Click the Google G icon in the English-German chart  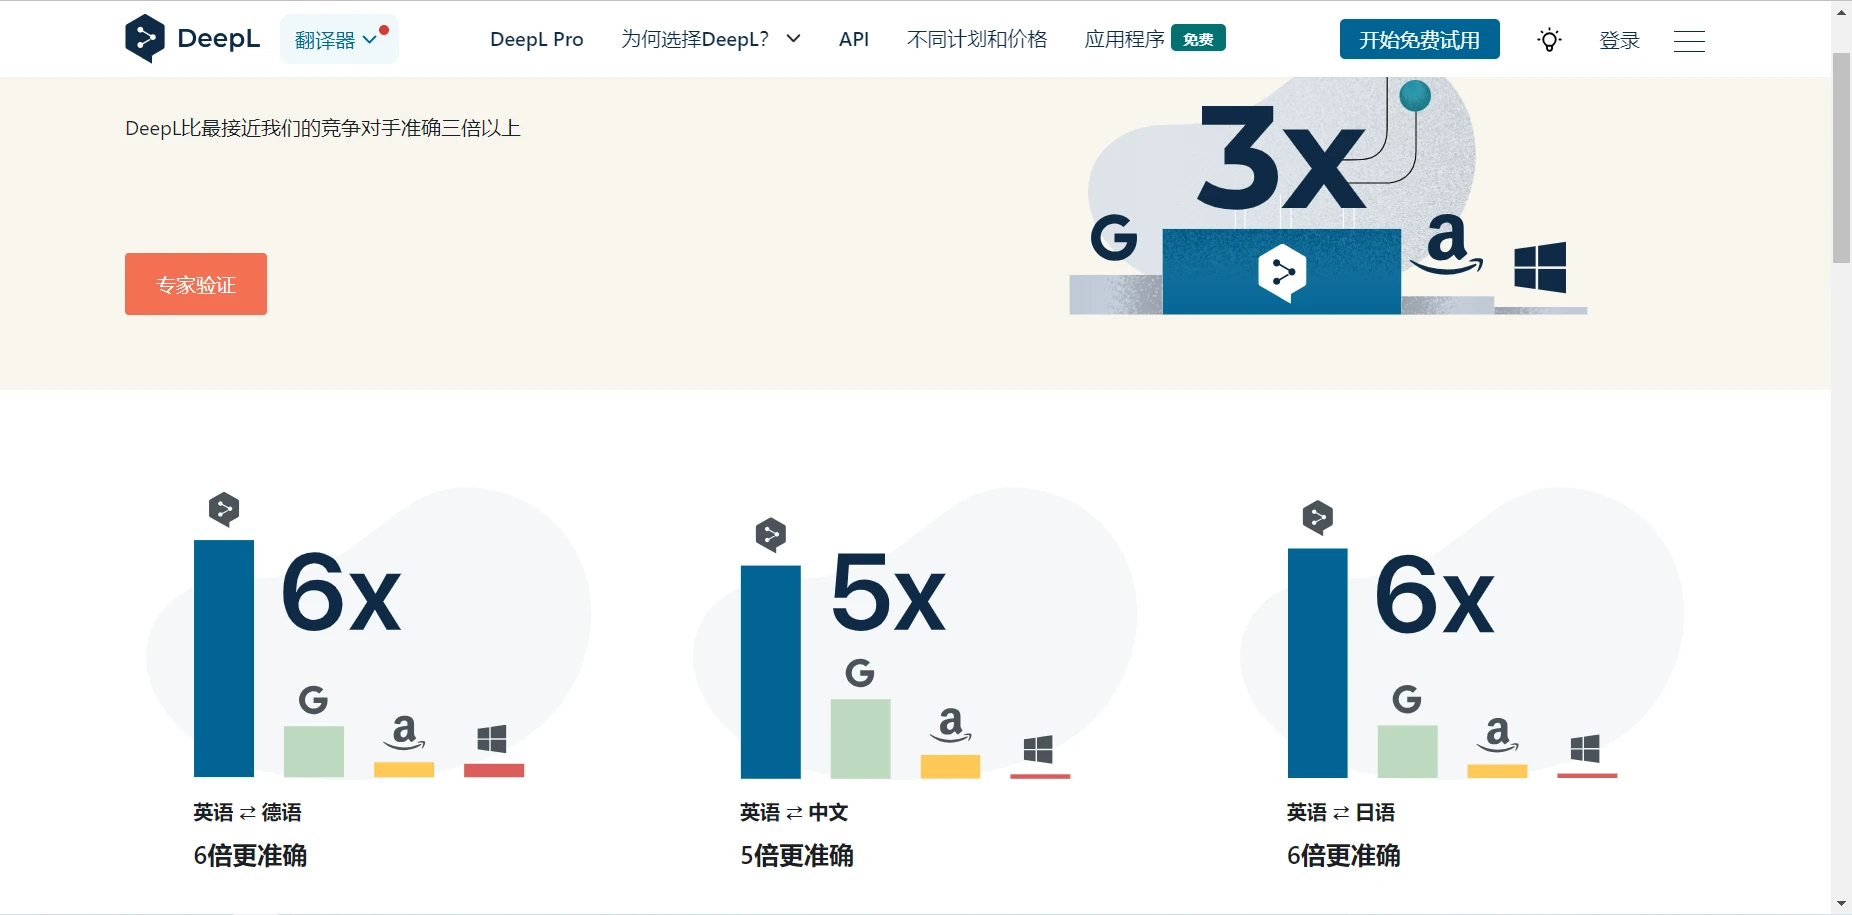click(x=313, y=699)
